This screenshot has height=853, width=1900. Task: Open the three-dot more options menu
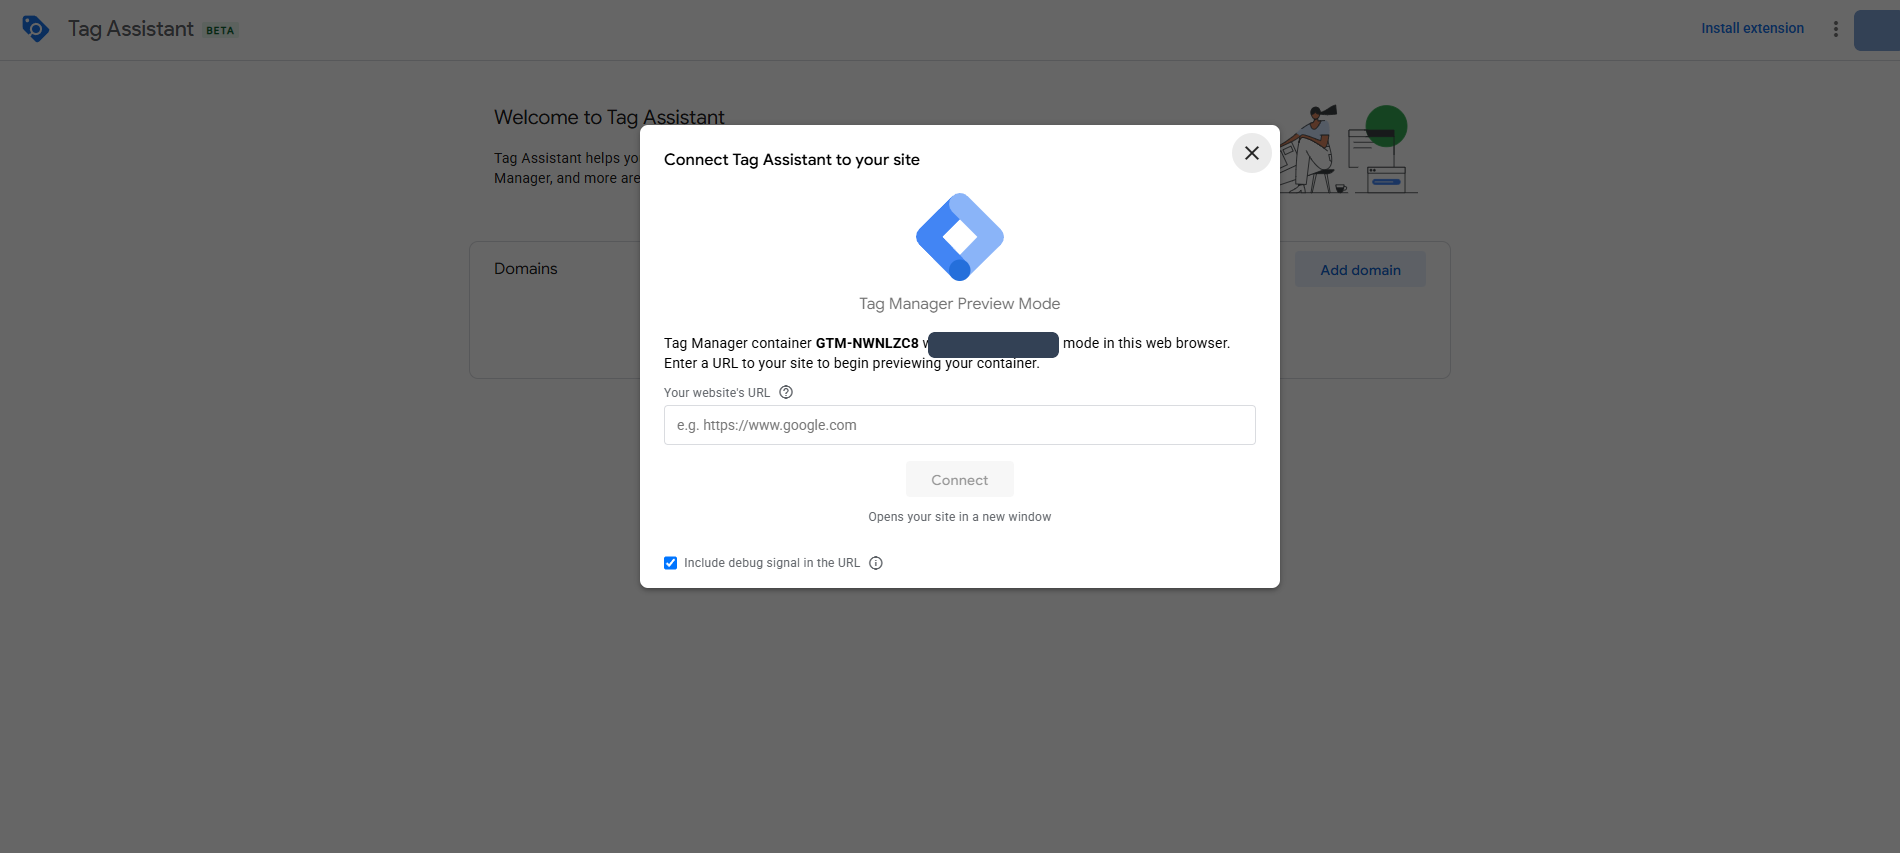pos(1835,29)
